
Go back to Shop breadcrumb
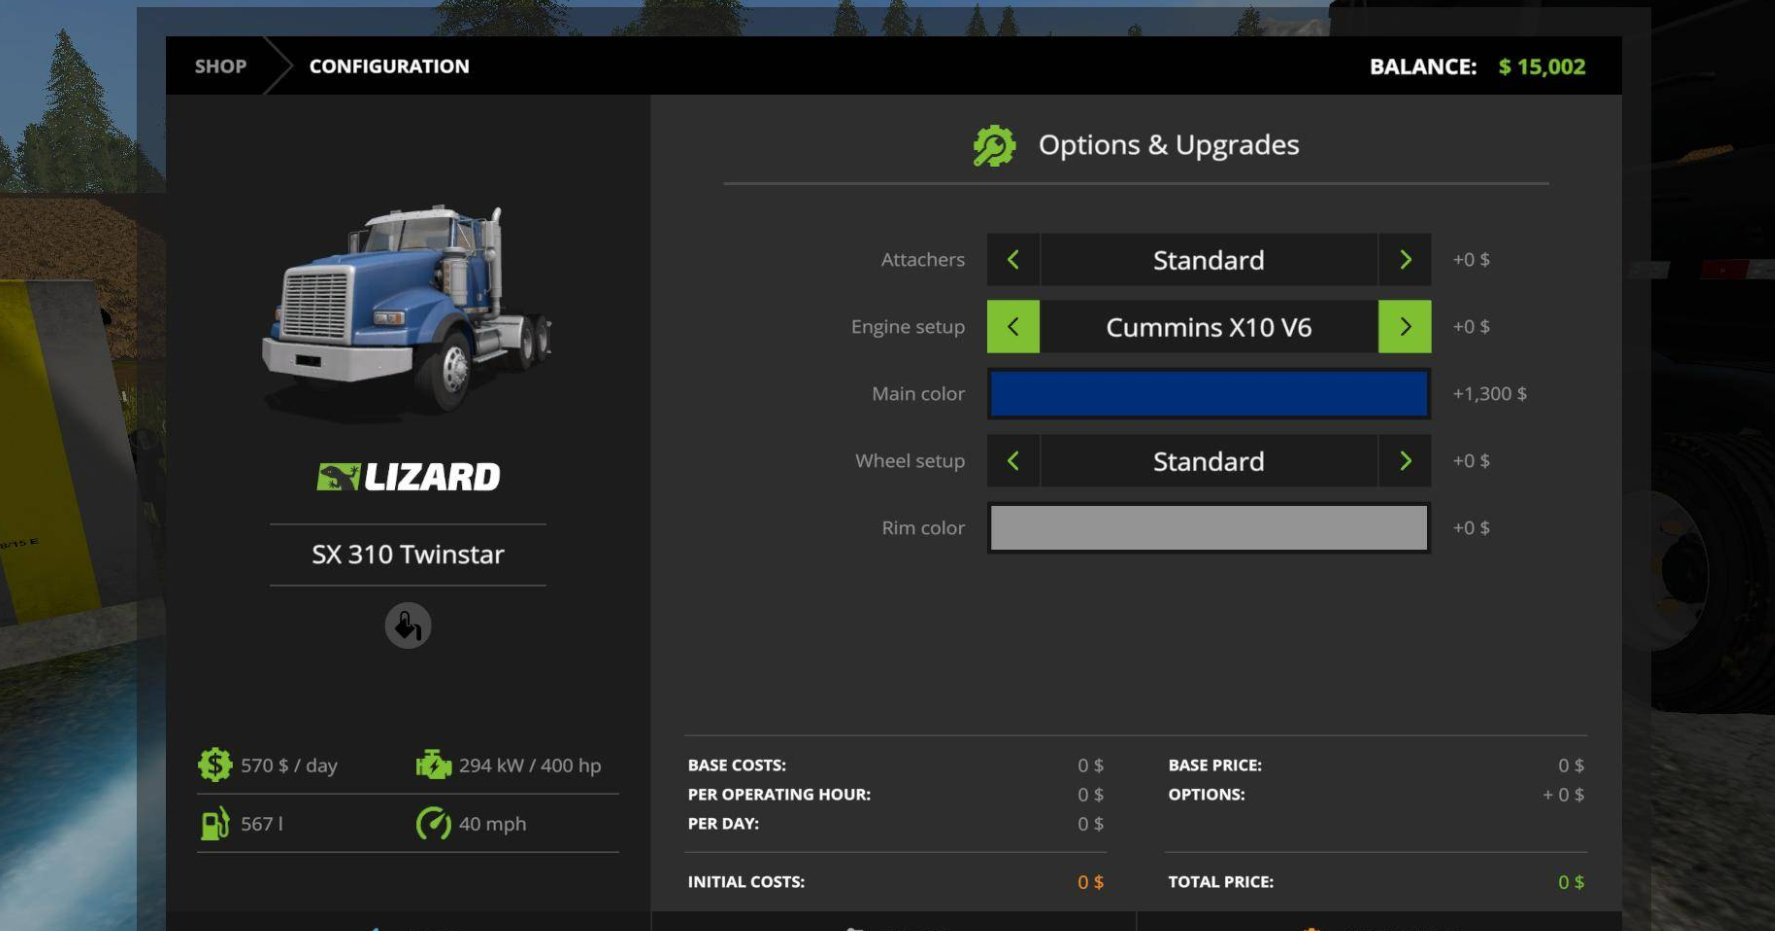point(220,67)
